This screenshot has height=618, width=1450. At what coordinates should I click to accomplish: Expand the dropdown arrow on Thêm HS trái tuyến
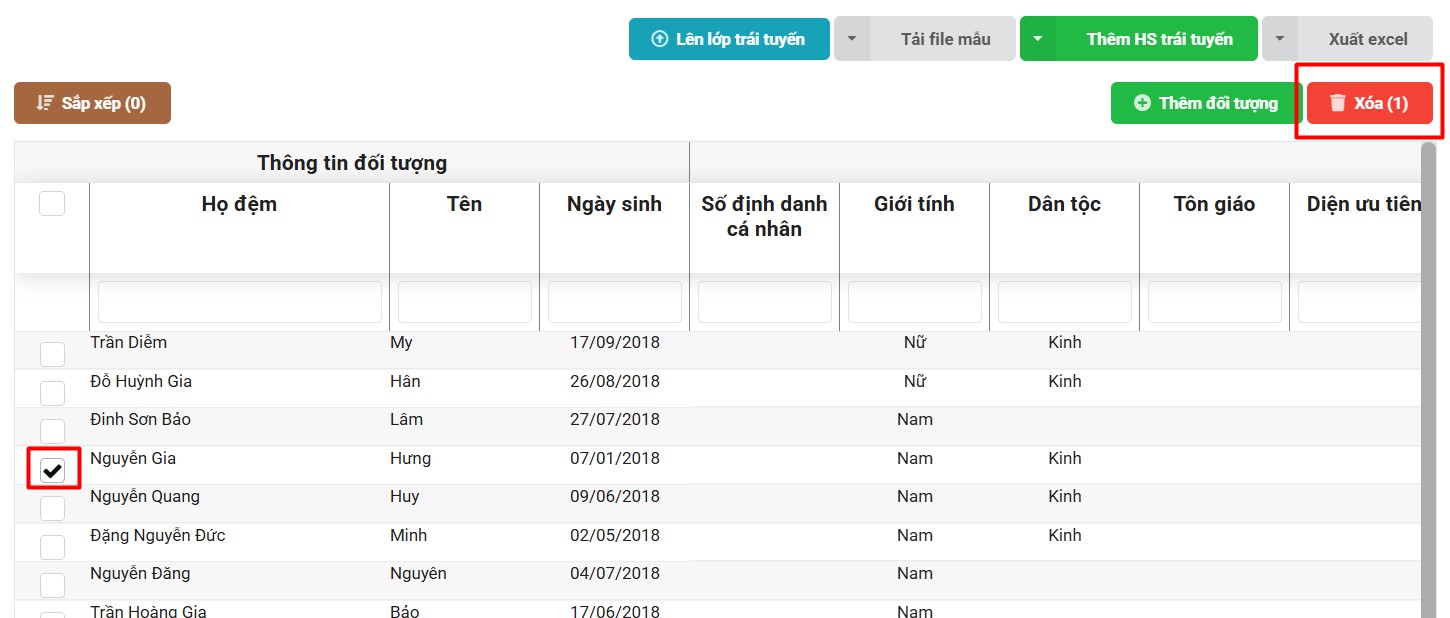[1037, 39]
